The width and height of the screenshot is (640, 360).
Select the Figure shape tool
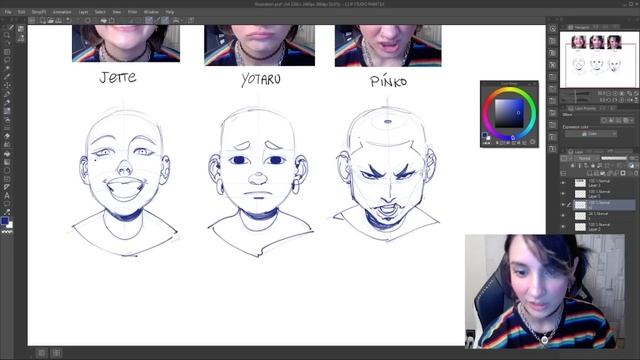[x=7, y=170]
